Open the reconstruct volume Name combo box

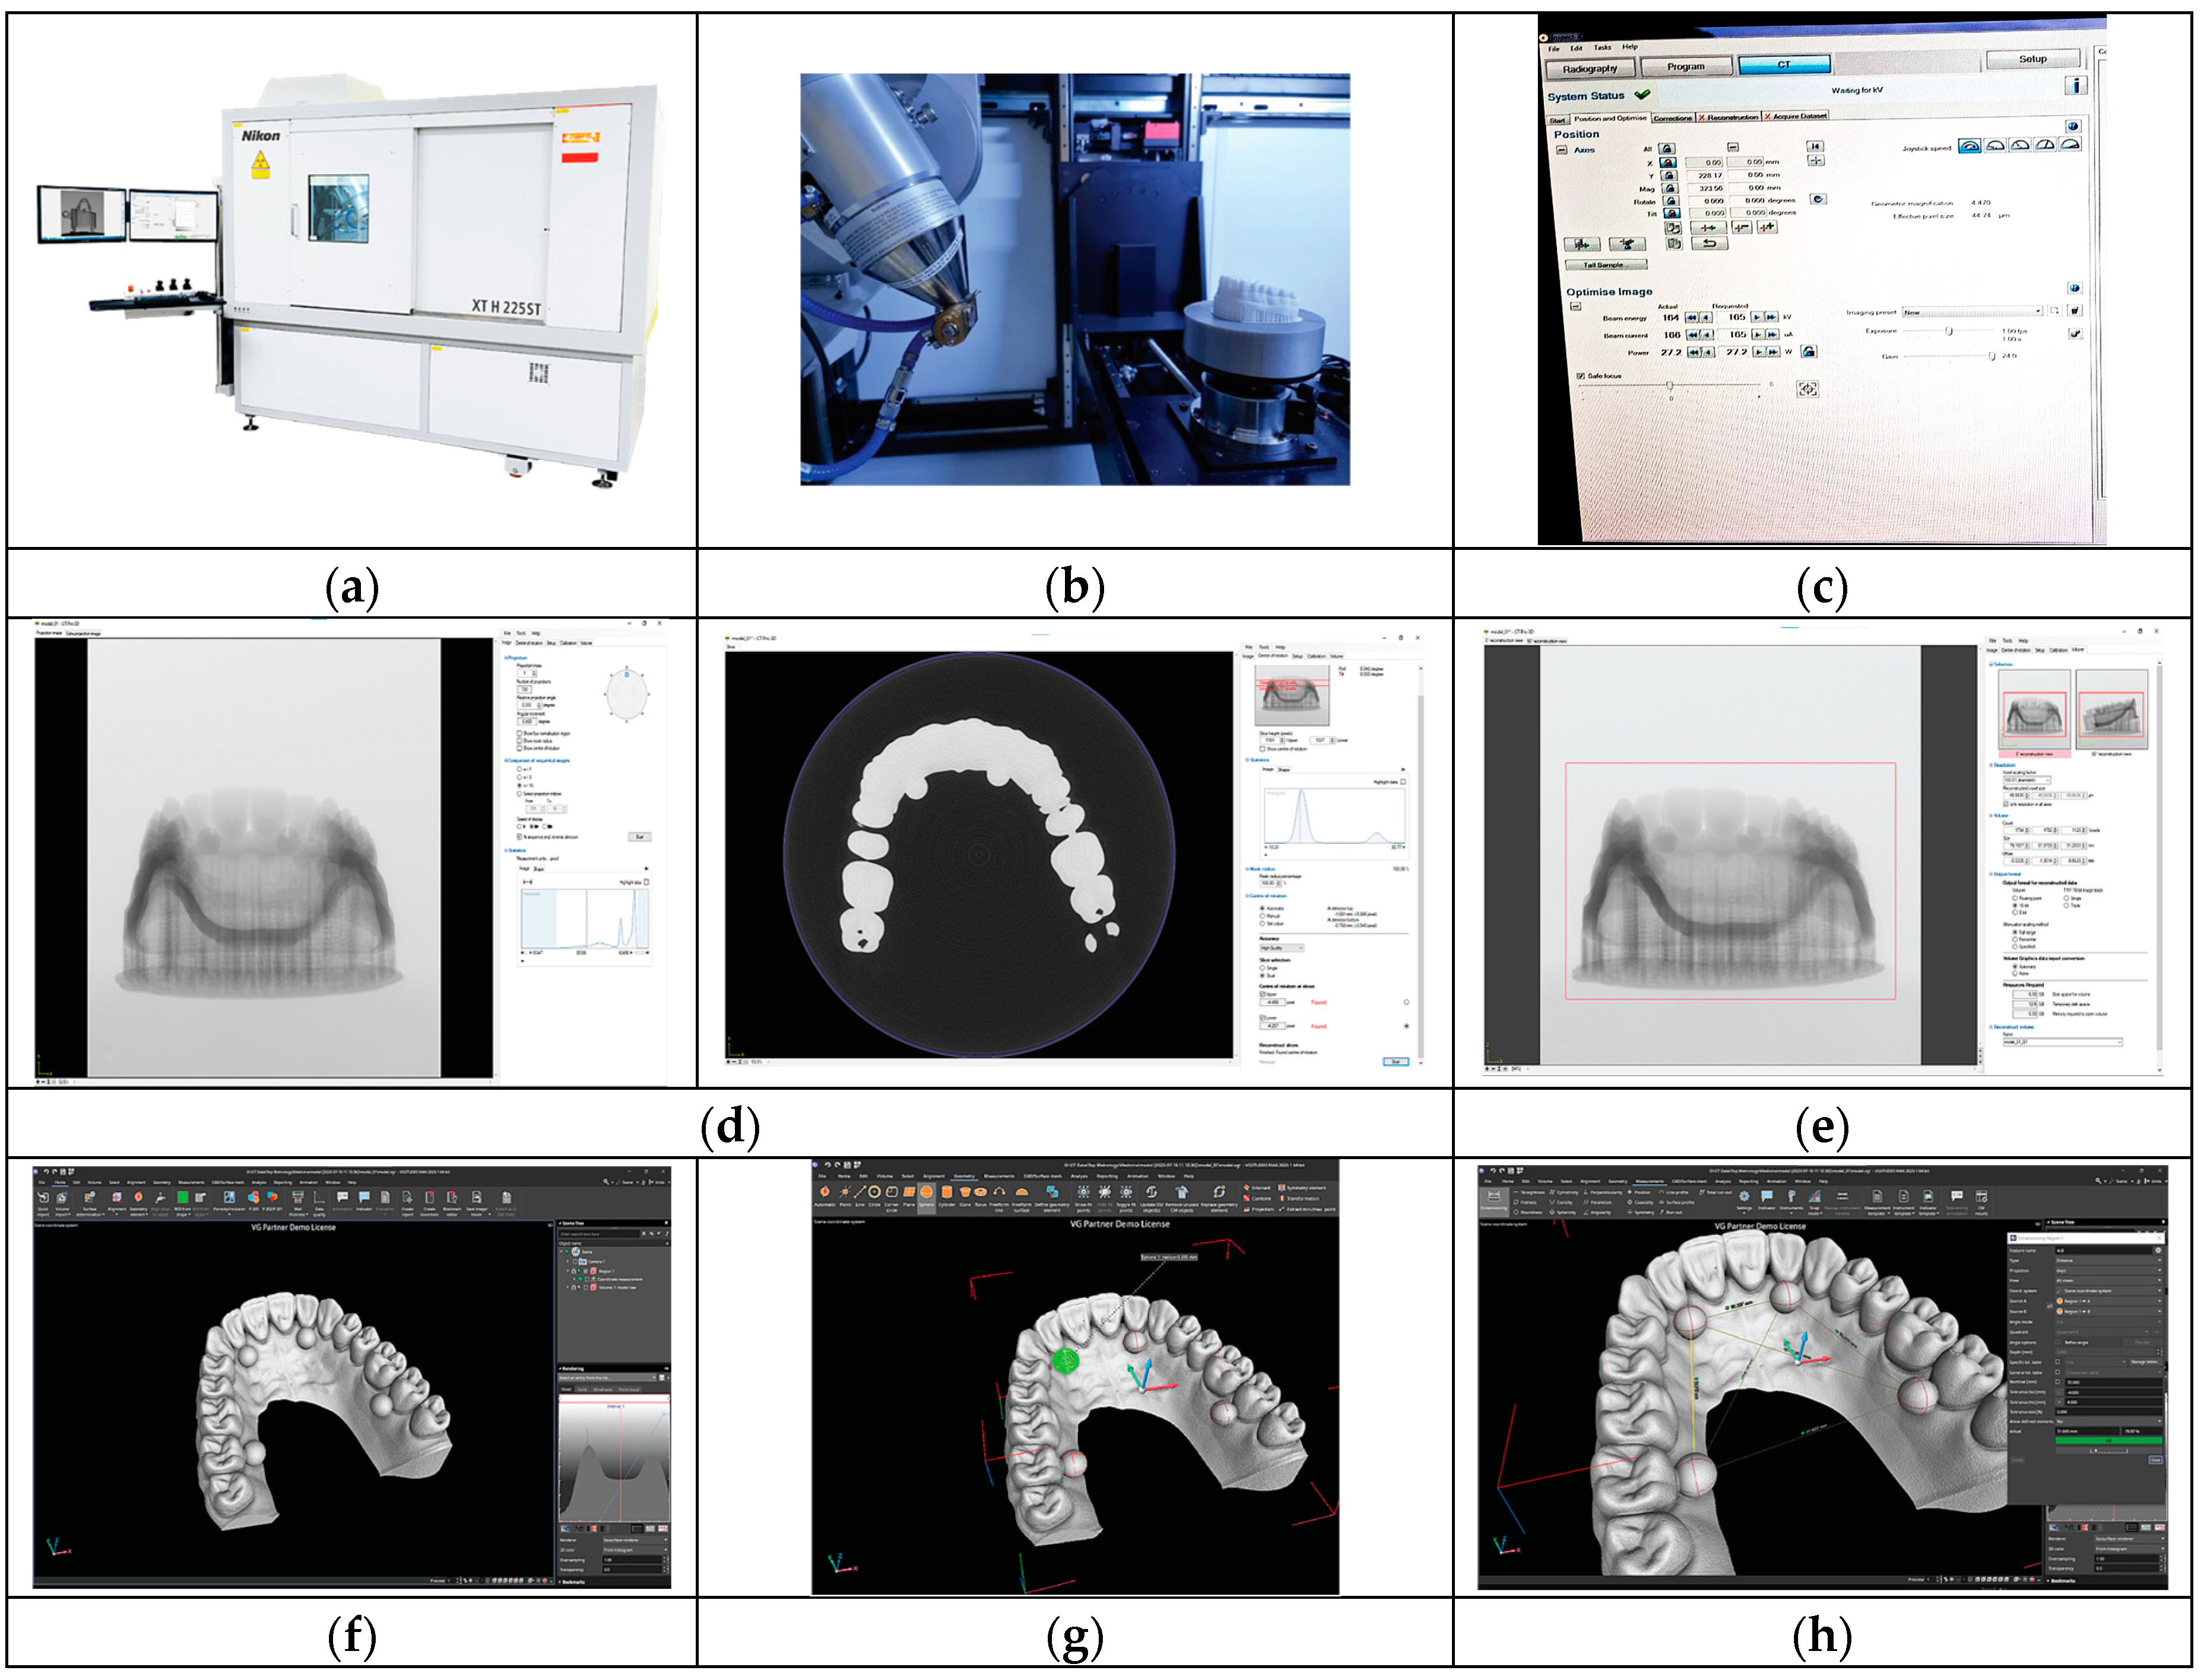(x=2119, y=1042)
